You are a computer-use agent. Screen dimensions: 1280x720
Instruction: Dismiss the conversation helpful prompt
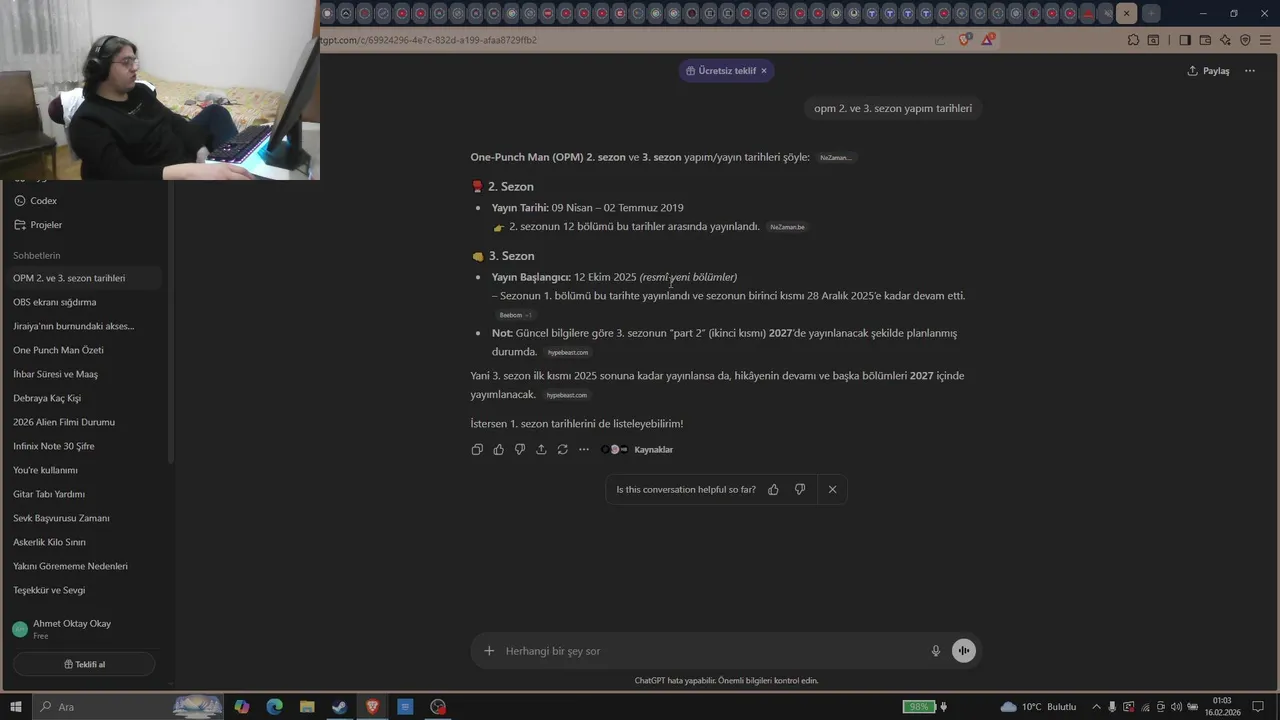(x=832, y=489)
